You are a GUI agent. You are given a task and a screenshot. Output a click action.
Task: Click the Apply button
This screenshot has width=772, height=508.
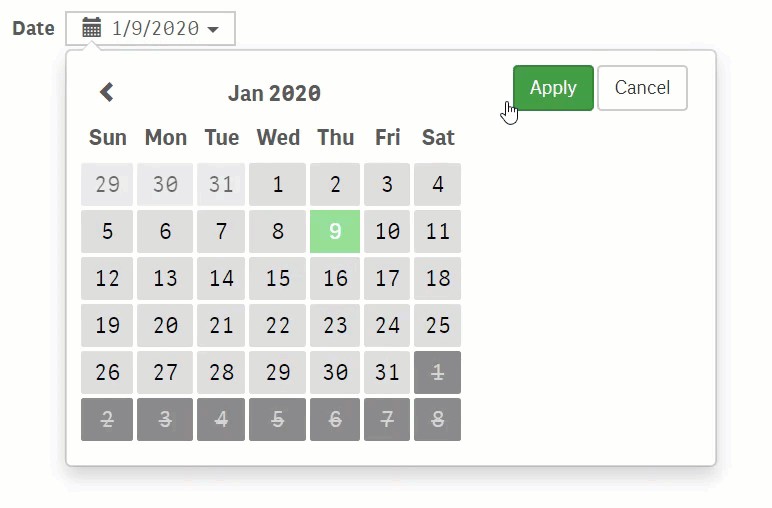pyautogui.click(x=553, y=88)
